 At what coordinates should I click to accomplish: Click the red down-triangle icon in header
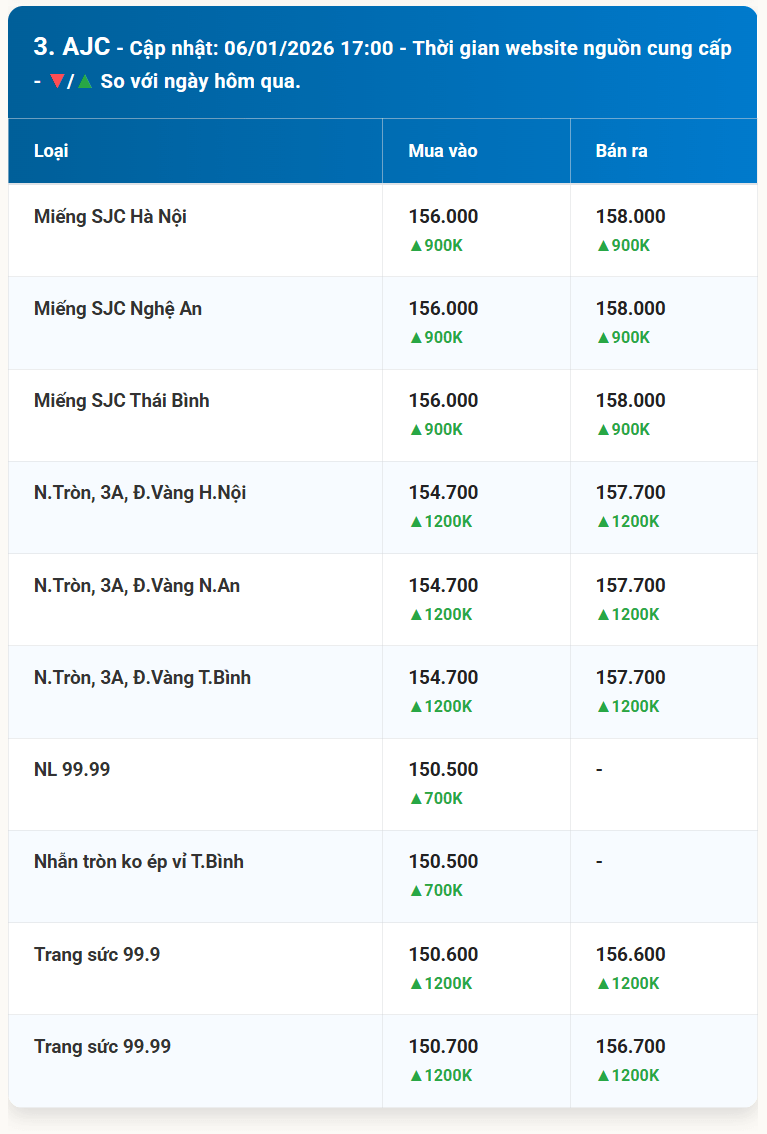pyautogui.click(x=57, y=81)
